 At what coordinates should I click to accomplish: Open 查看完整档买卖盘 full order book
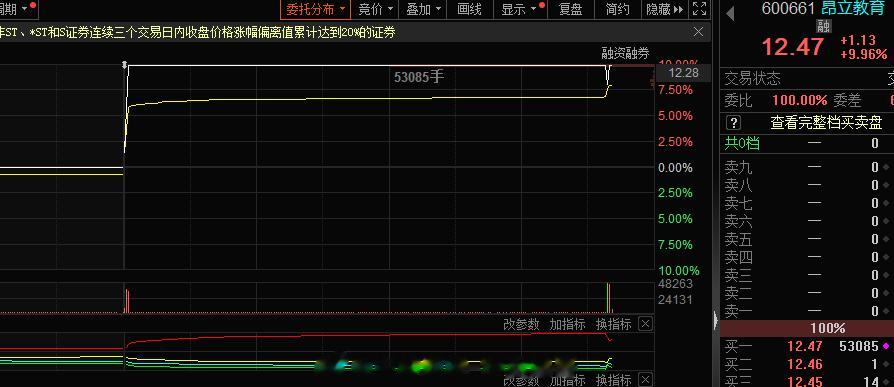click(x=826, y=122)
